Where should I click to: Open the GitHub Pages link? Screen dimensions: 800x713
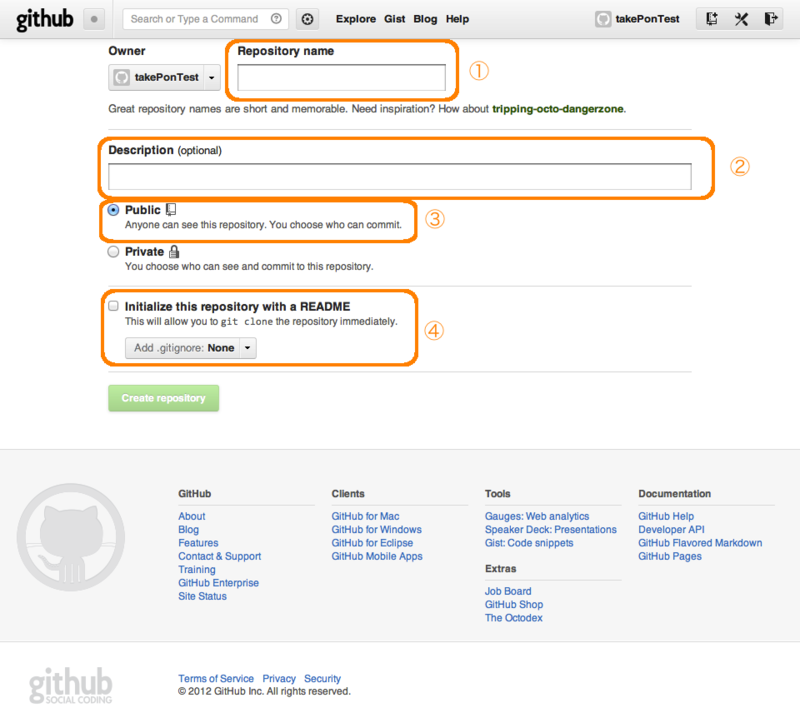670,556
